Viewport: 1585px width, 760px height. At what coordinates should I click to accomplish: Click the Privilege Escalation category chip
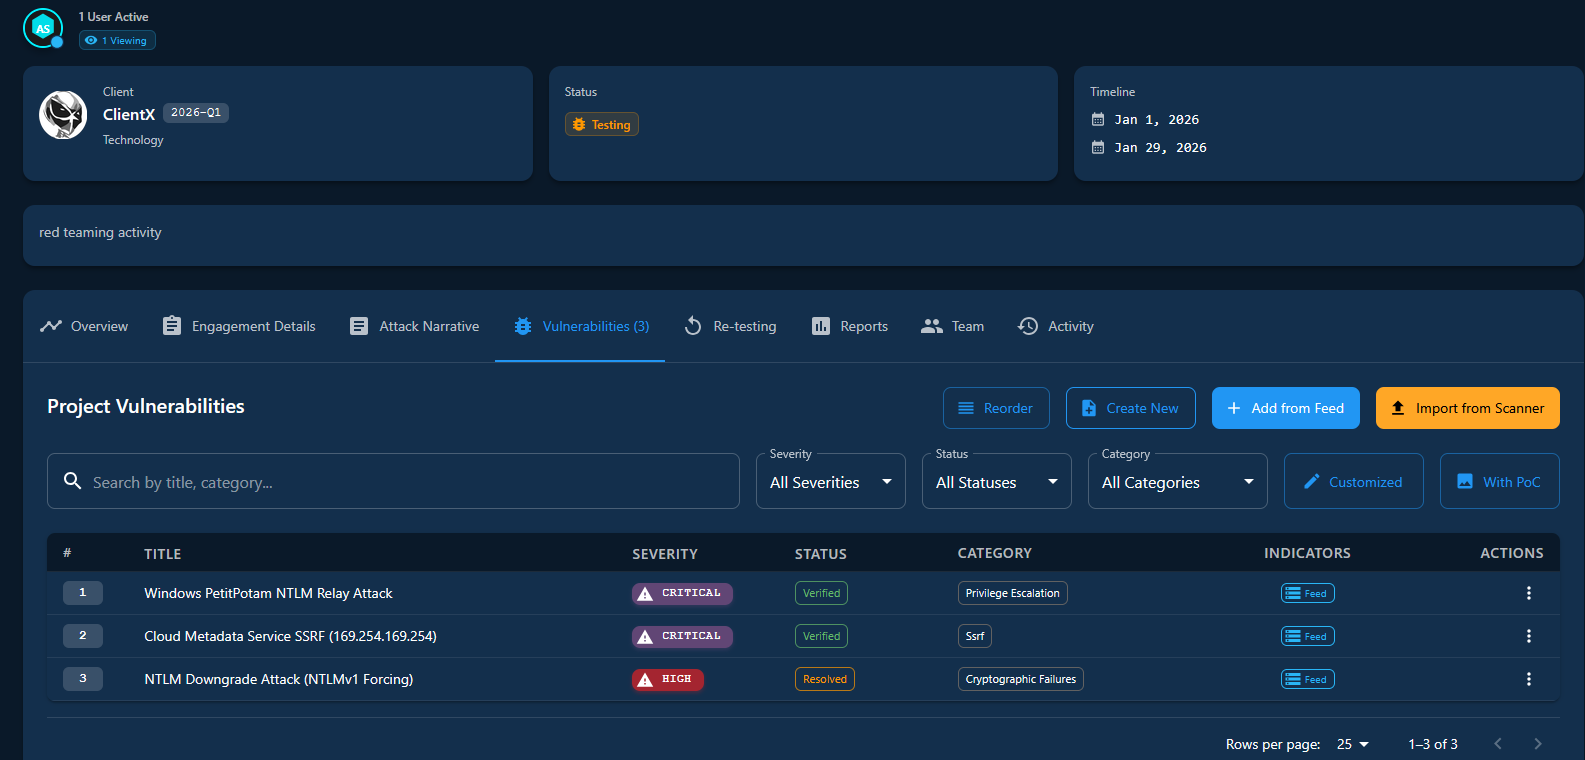pyautogui.click(x=1013, y=593)
